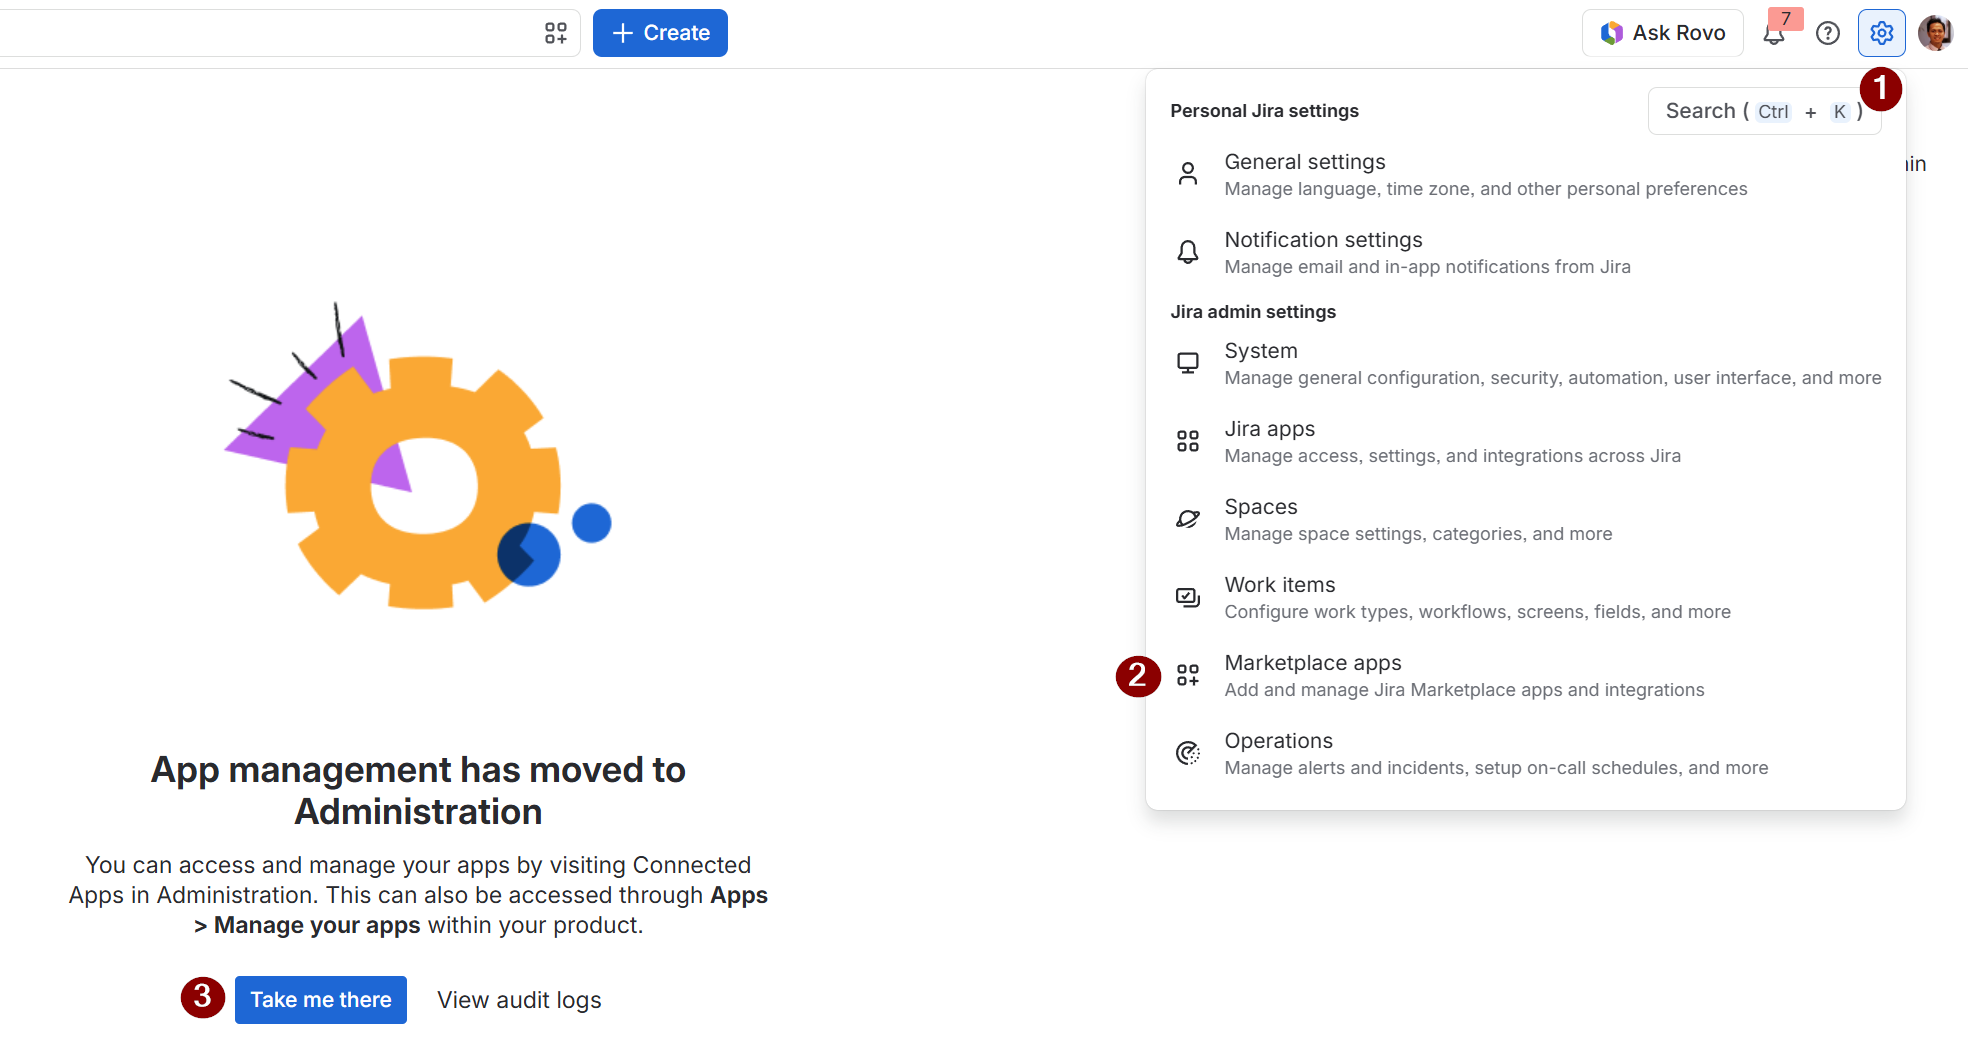Click the Operations radar icon
Image resolution: width=1968 pixels, height=1057 pixels.
[x=1187, y=753]
